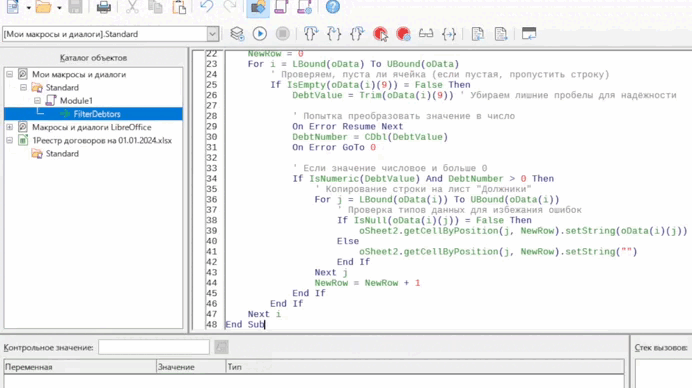The height and width of the screenshot is (388, 692).
Task: Collapse the 'Мои макросы и диалоги' node
Action: click(x=10, y=75)
